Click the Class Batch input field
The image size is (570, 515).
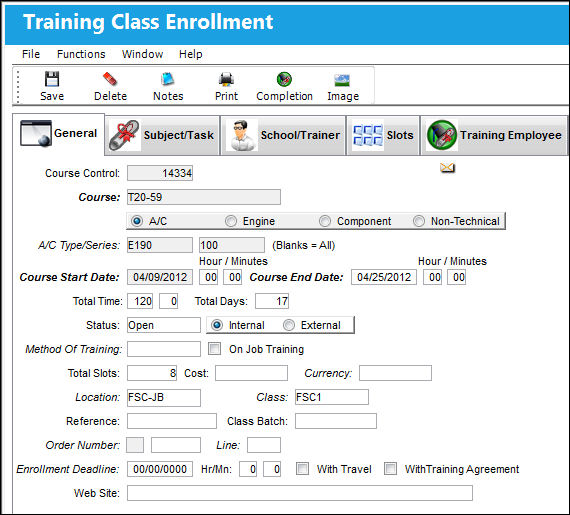pyautogui.click(x=336, y=421)
